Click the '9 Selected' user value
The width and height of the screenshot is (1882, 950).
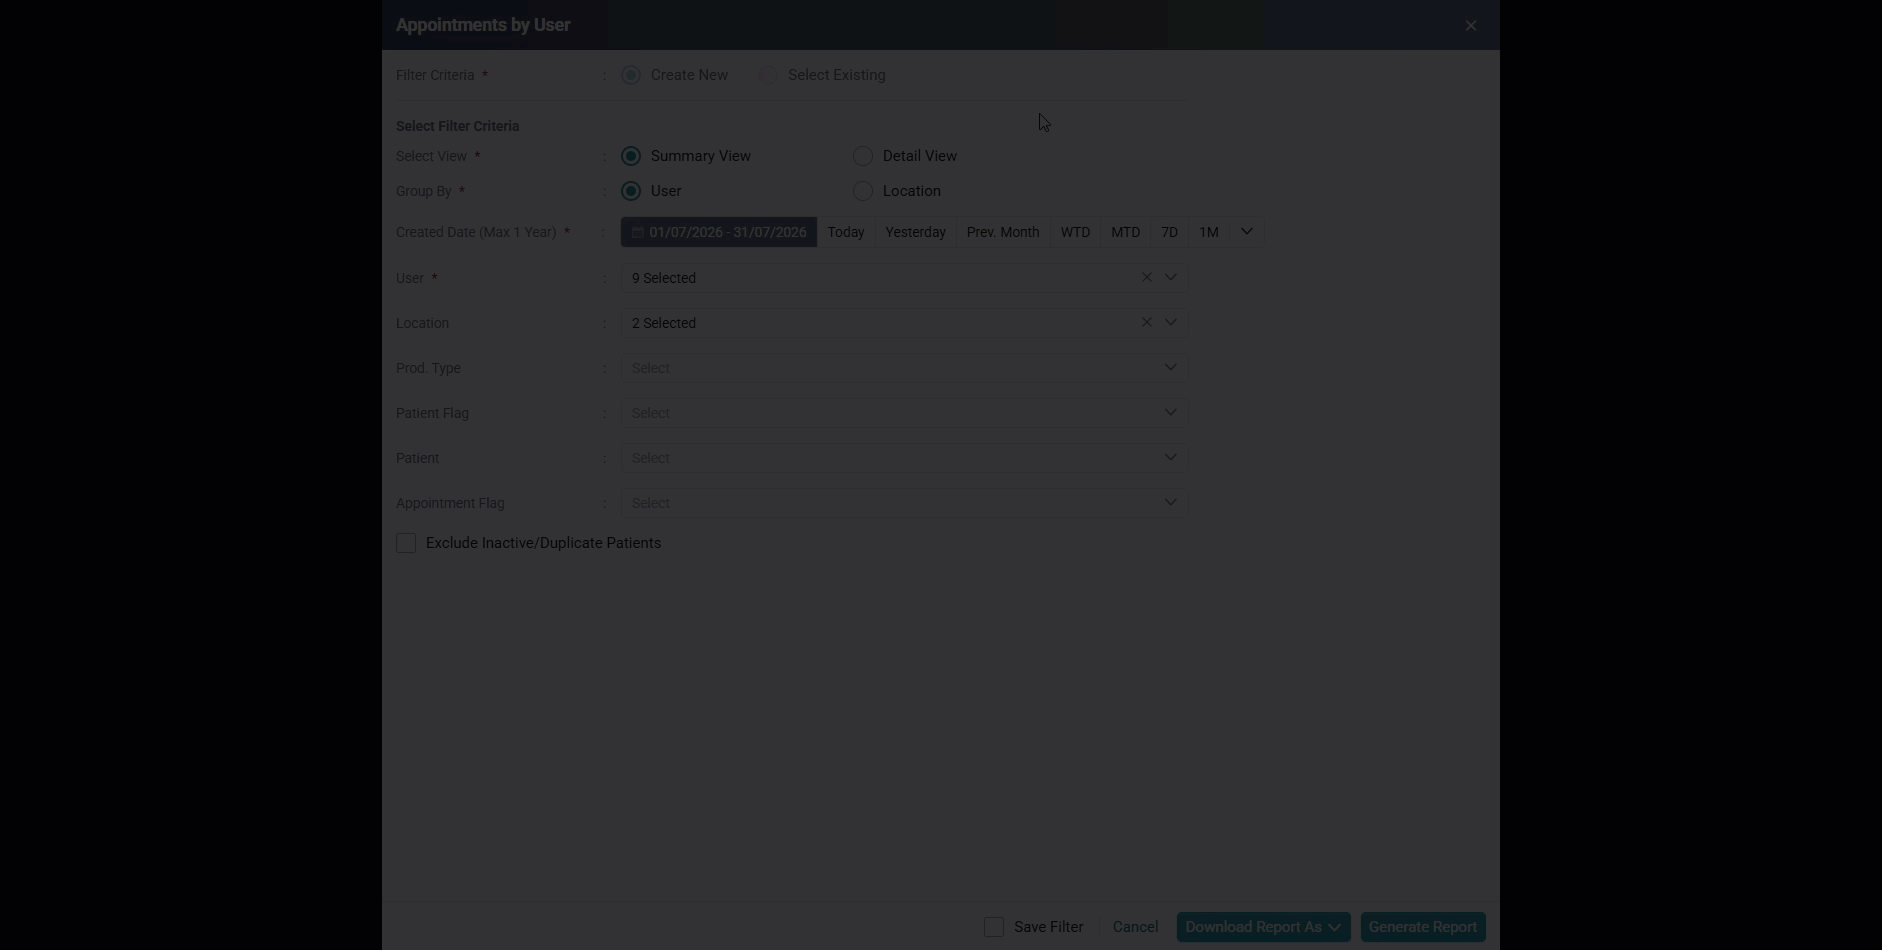coord(664,278)
